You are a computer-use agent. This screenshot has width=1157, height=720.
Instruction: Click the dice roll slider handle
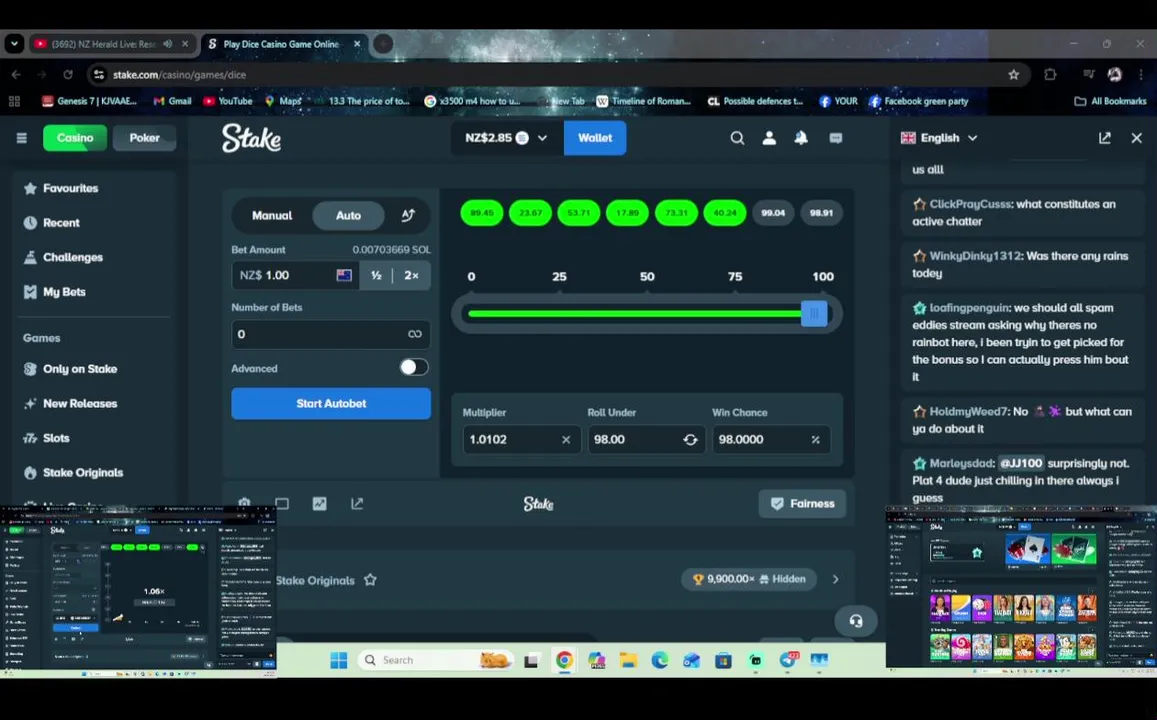[x=814, y=314]
